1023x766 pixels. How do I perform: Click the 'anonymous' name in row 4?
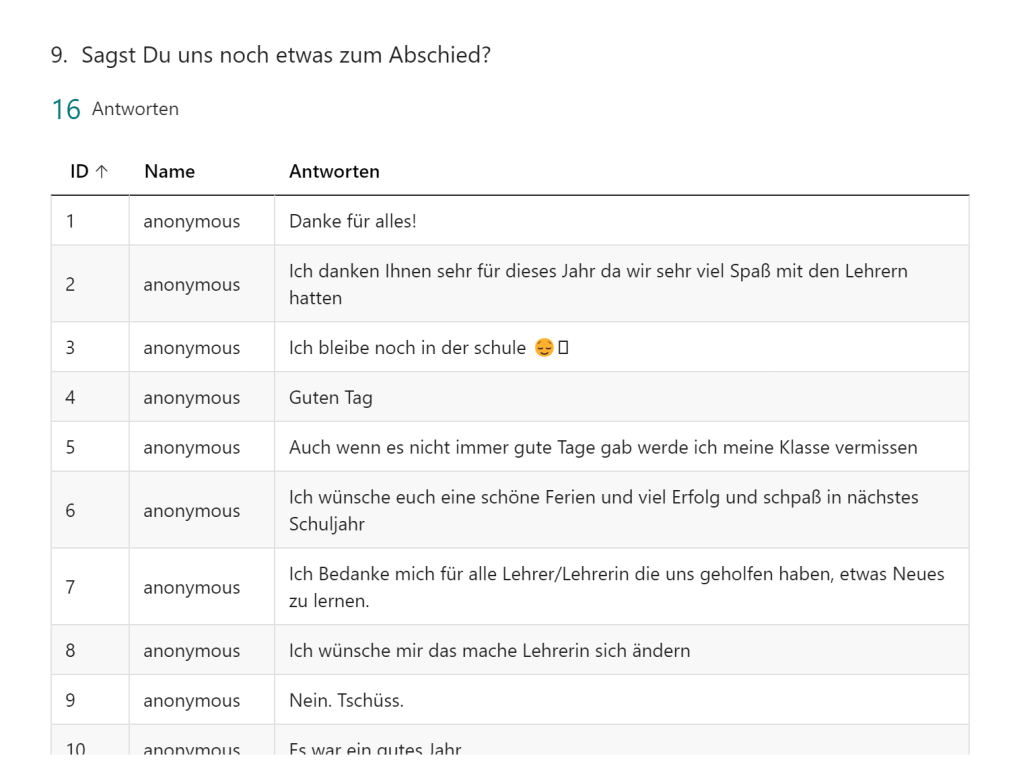[191, 398]
